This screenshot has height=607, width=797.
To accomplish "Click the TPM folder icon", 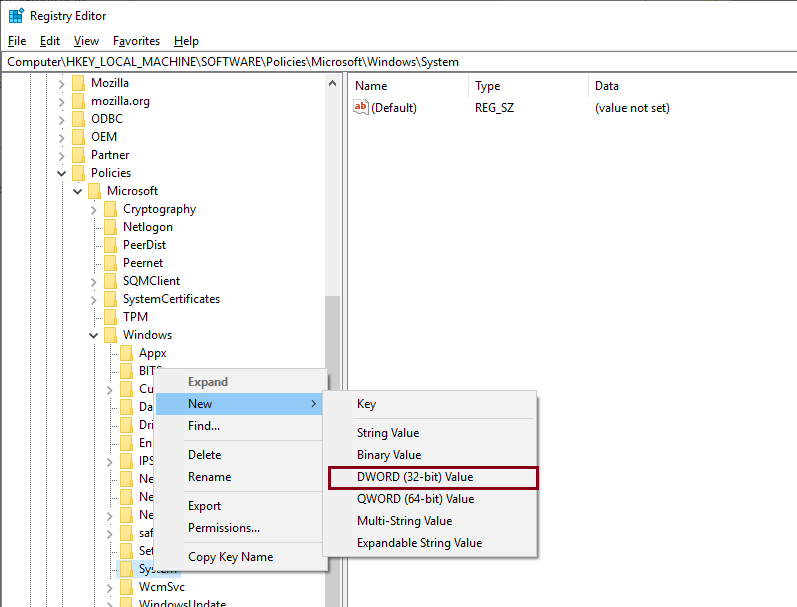I will (110, 317).
